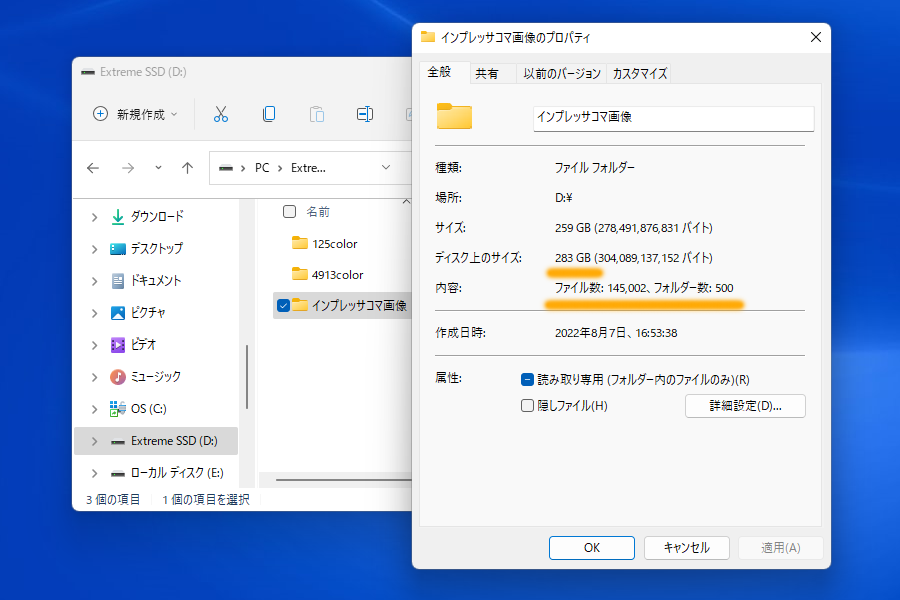Click PC in the address breadcrumb
This screenshot has width=900, height=600.
[x=262, y=168]
